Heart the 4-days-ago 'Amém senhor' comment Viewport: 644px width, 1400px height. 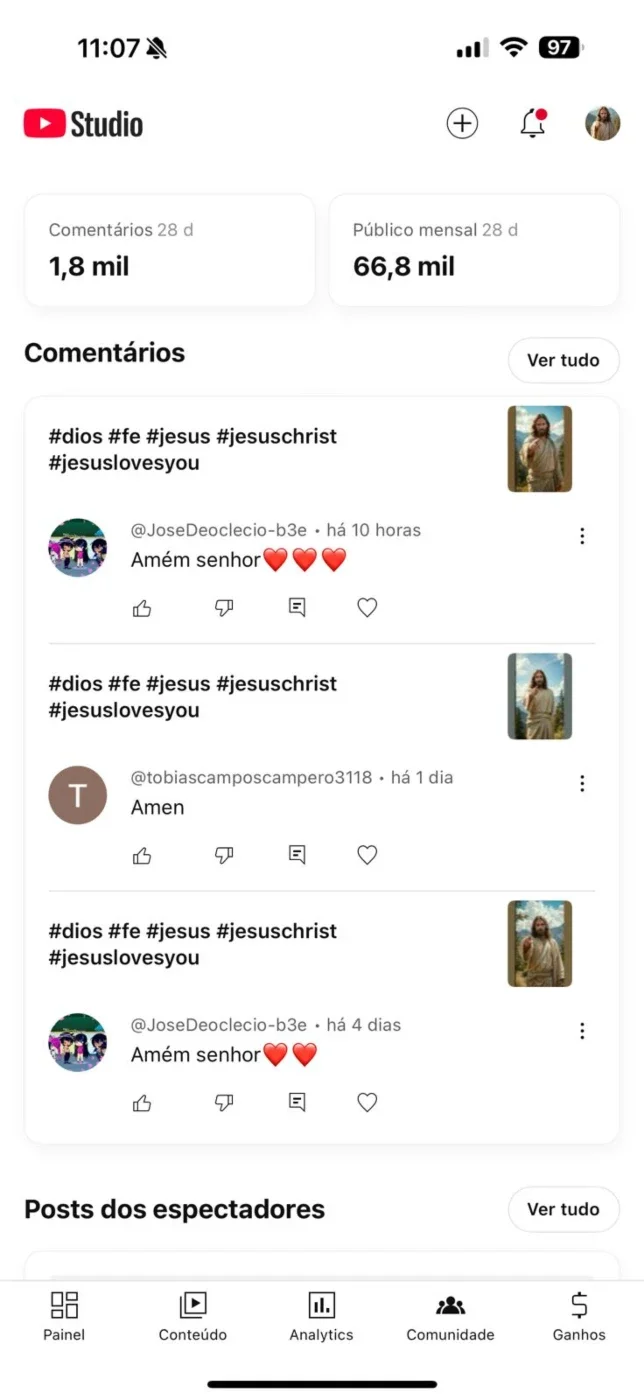367,1102
